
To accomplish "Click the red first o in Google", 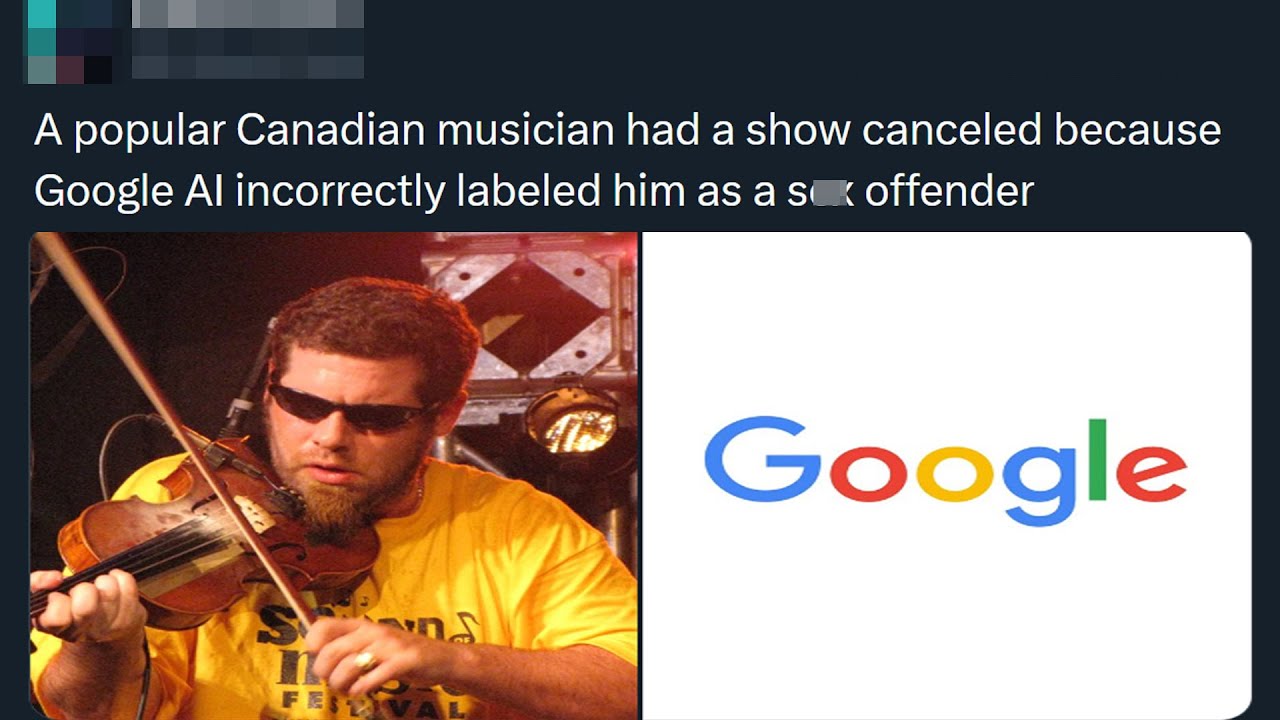I will pos(869,472).
